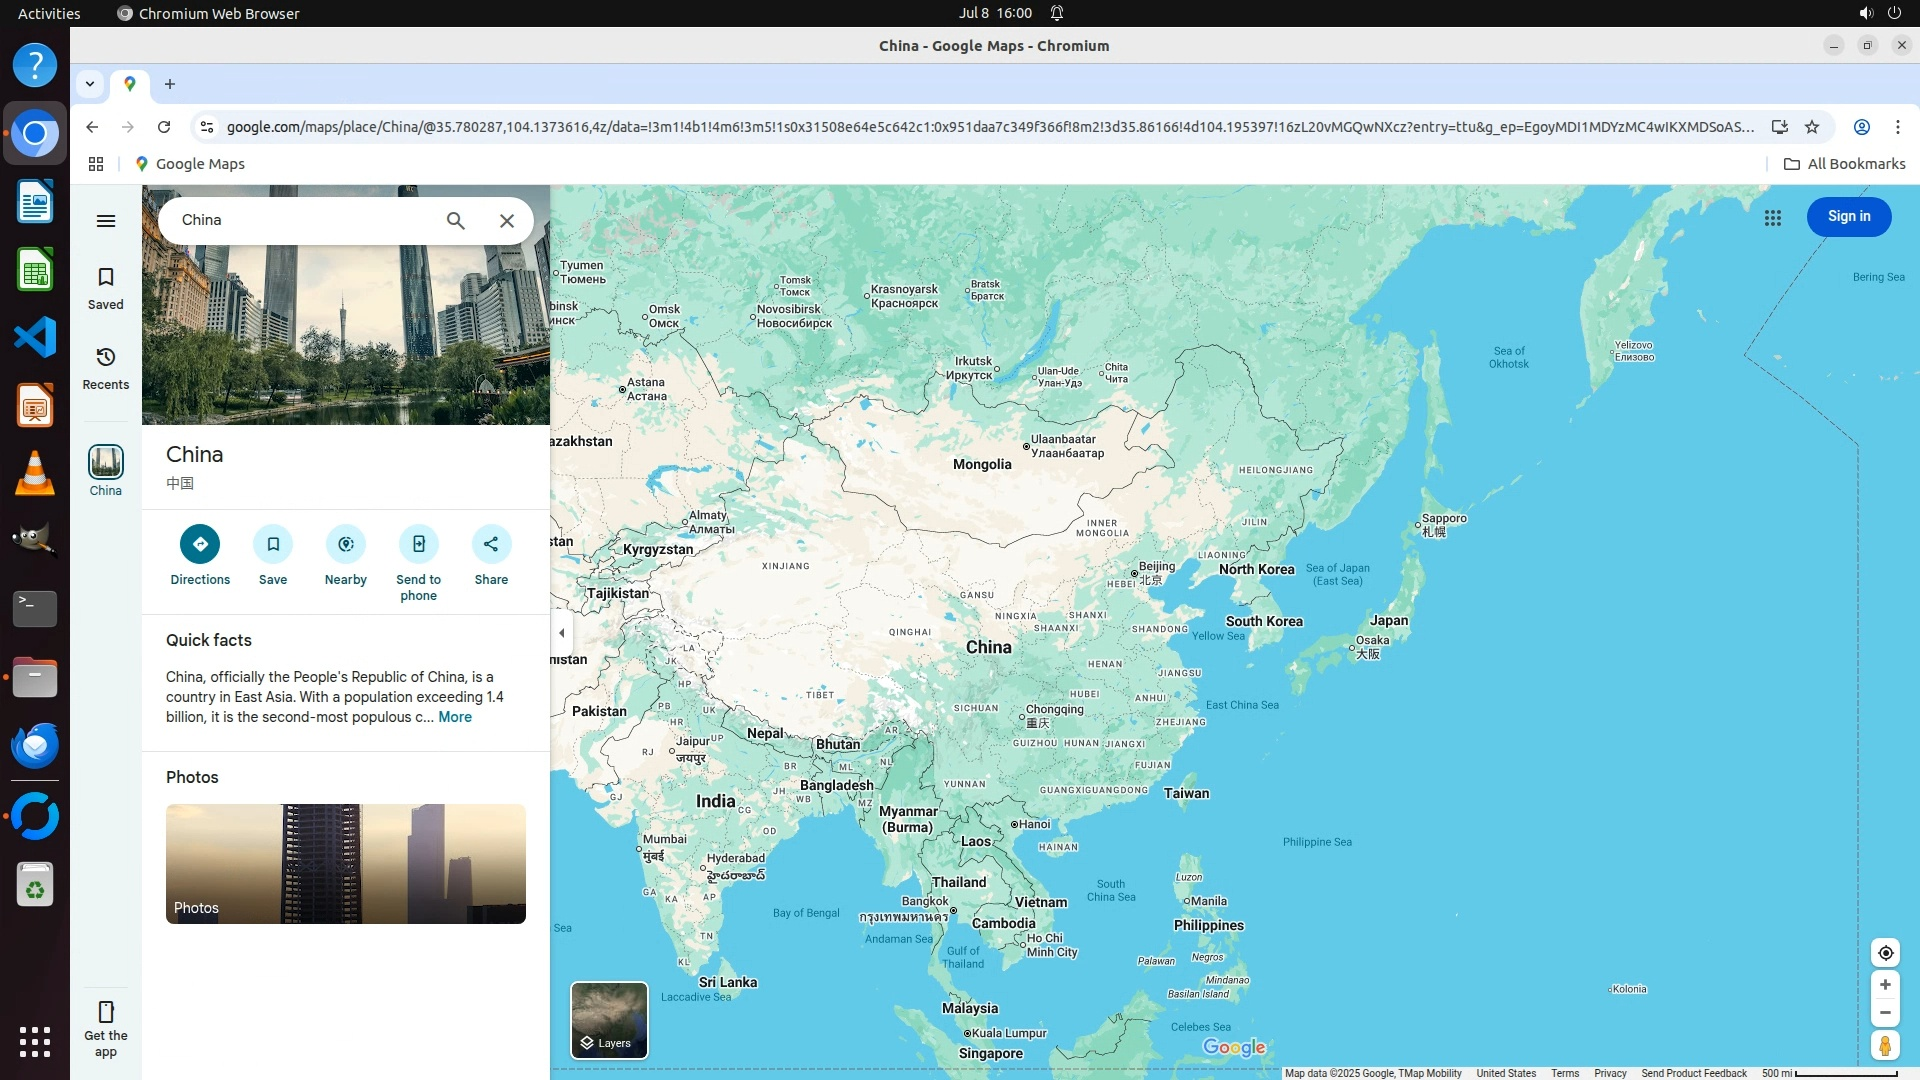The image size is (1920, 1080).
Task: Expand the tab search dropdown arrow
Action: point(90,84)
